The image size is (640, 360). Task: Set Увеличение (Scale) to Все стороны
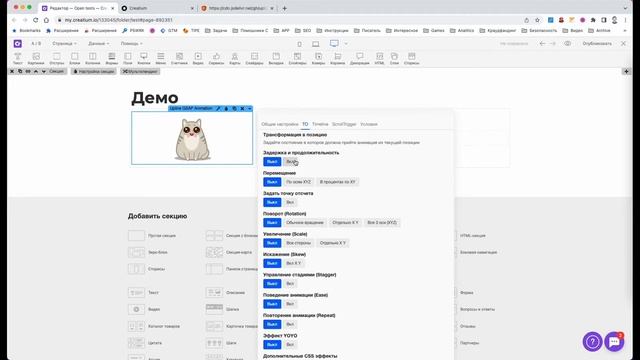pyautogui.click(x=298, y=243)
